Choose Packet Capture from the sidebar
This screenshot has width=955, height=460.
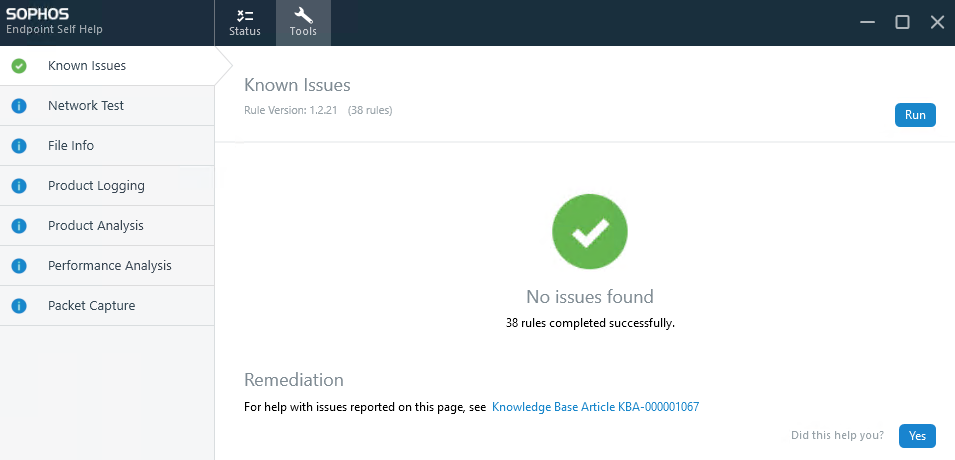(92, 306)
